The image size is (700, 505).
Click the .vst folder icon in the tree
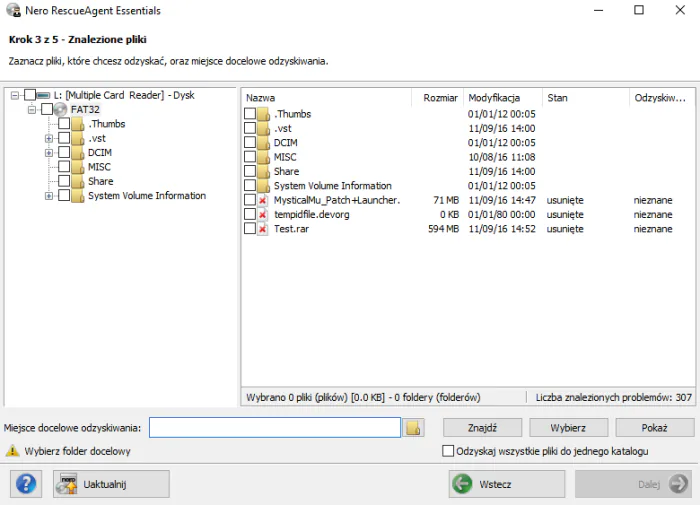(78, 138)
